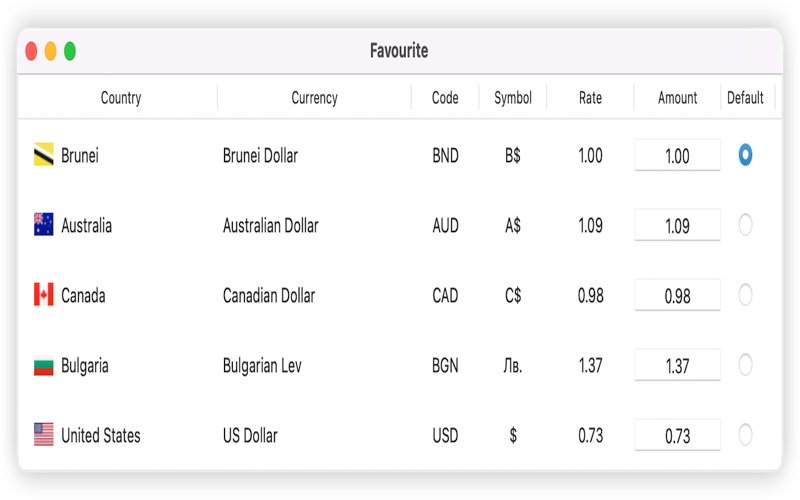Sort by the Country column header

pos(121,98)
